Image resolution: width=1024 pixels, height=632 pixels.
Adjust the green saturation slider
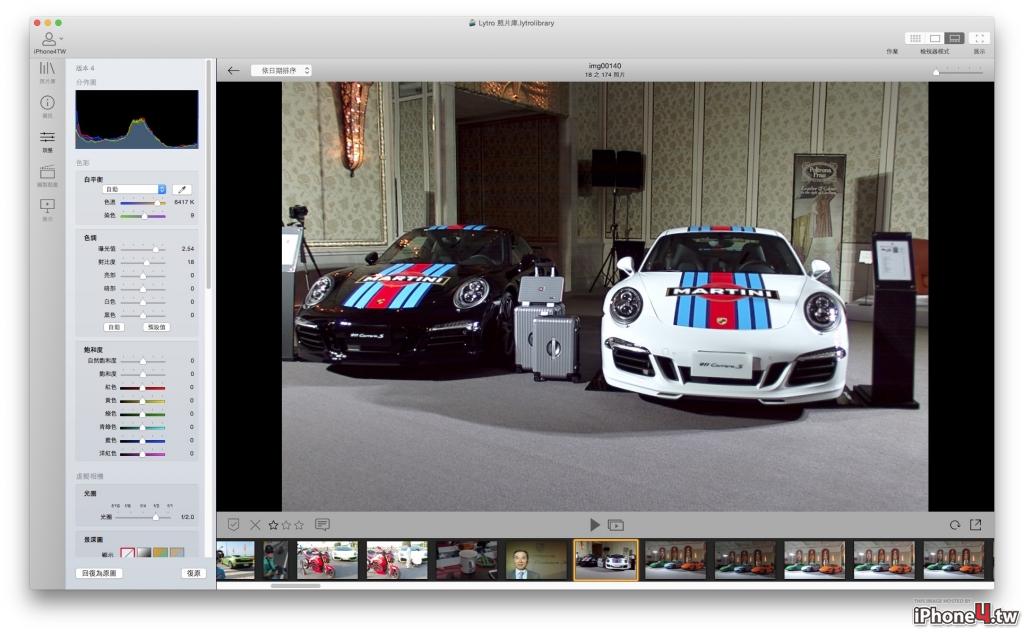143,414
